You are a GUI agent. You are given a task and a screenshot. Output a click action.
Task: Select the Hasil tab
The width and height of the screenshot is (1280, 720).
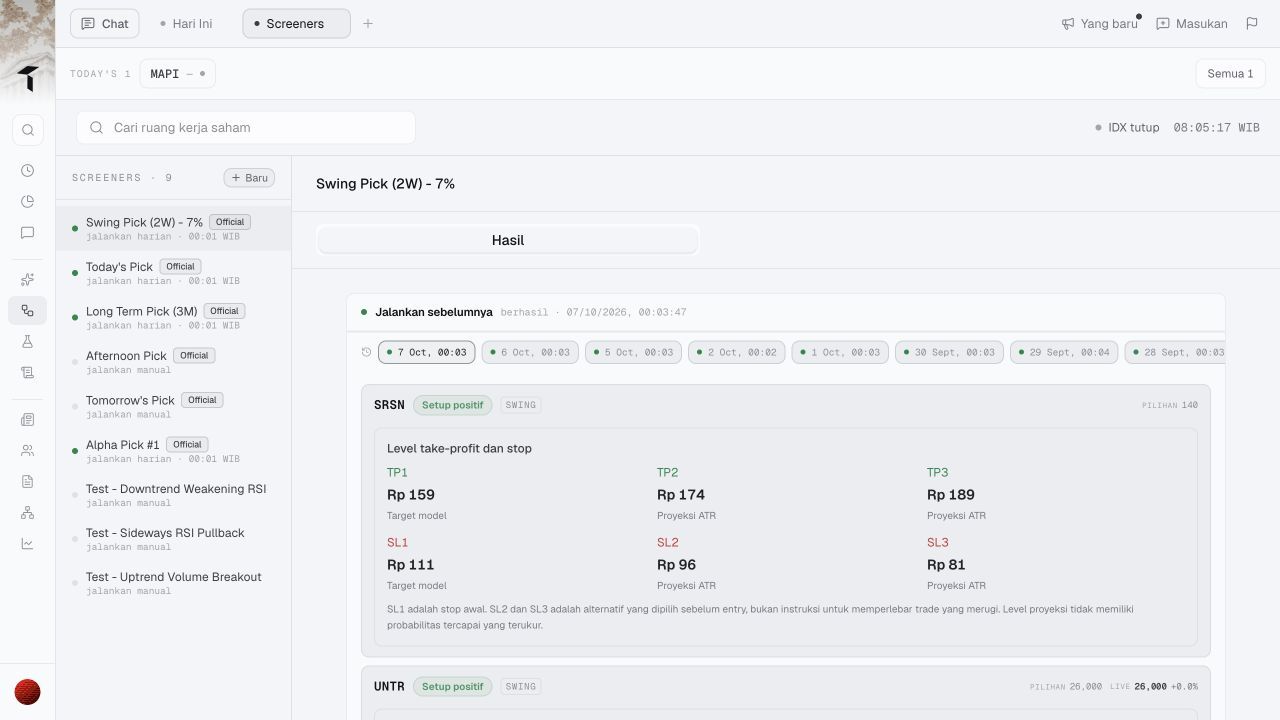coord(508,240)
